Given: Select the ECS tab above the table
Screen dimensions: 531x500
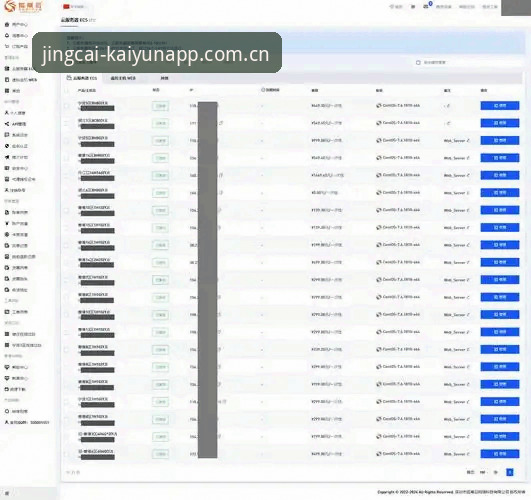Looking at the screenshot, I should point(82,78).
